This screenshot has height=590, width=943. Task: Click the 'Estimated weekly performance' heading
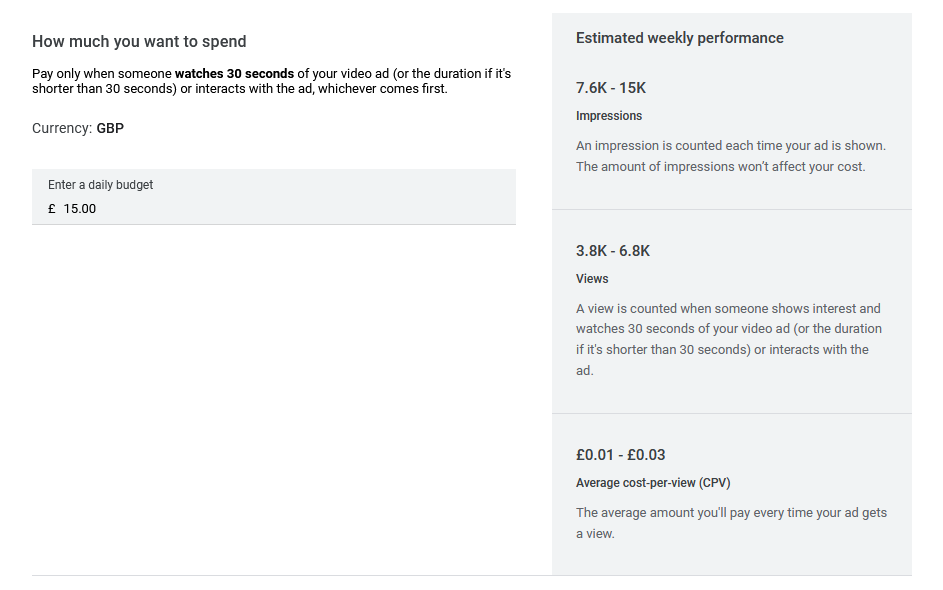click(x=679, y=38)
